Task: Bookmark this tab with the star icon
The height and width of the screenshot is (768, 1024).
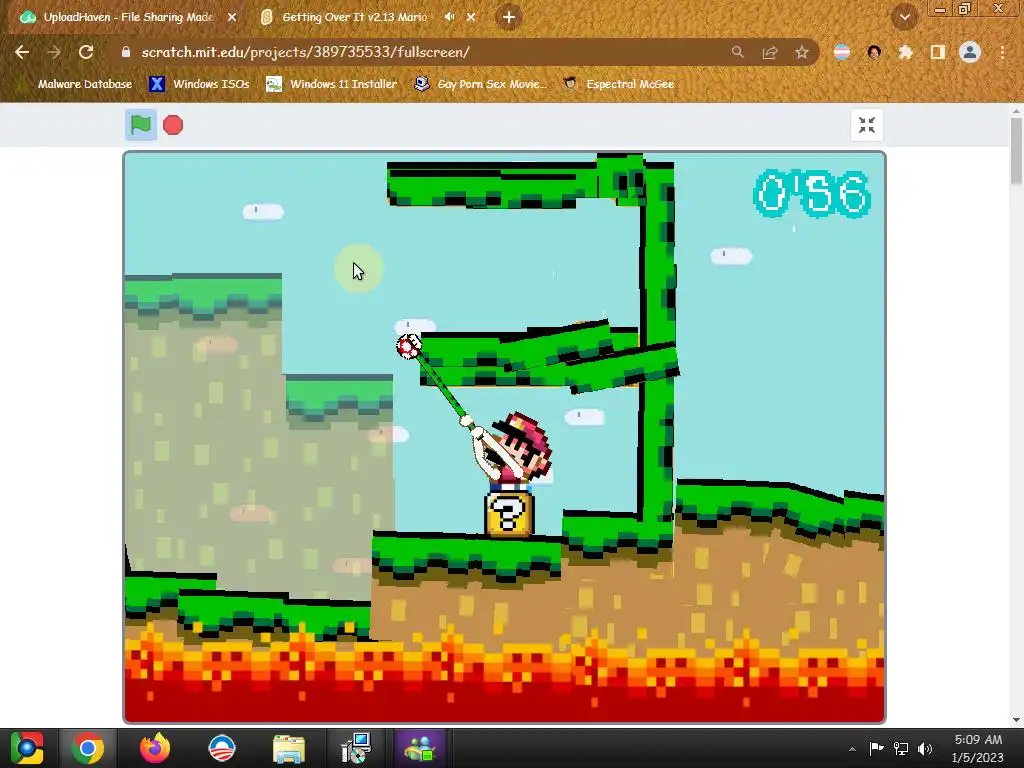Action: click(x=802, y=52)
